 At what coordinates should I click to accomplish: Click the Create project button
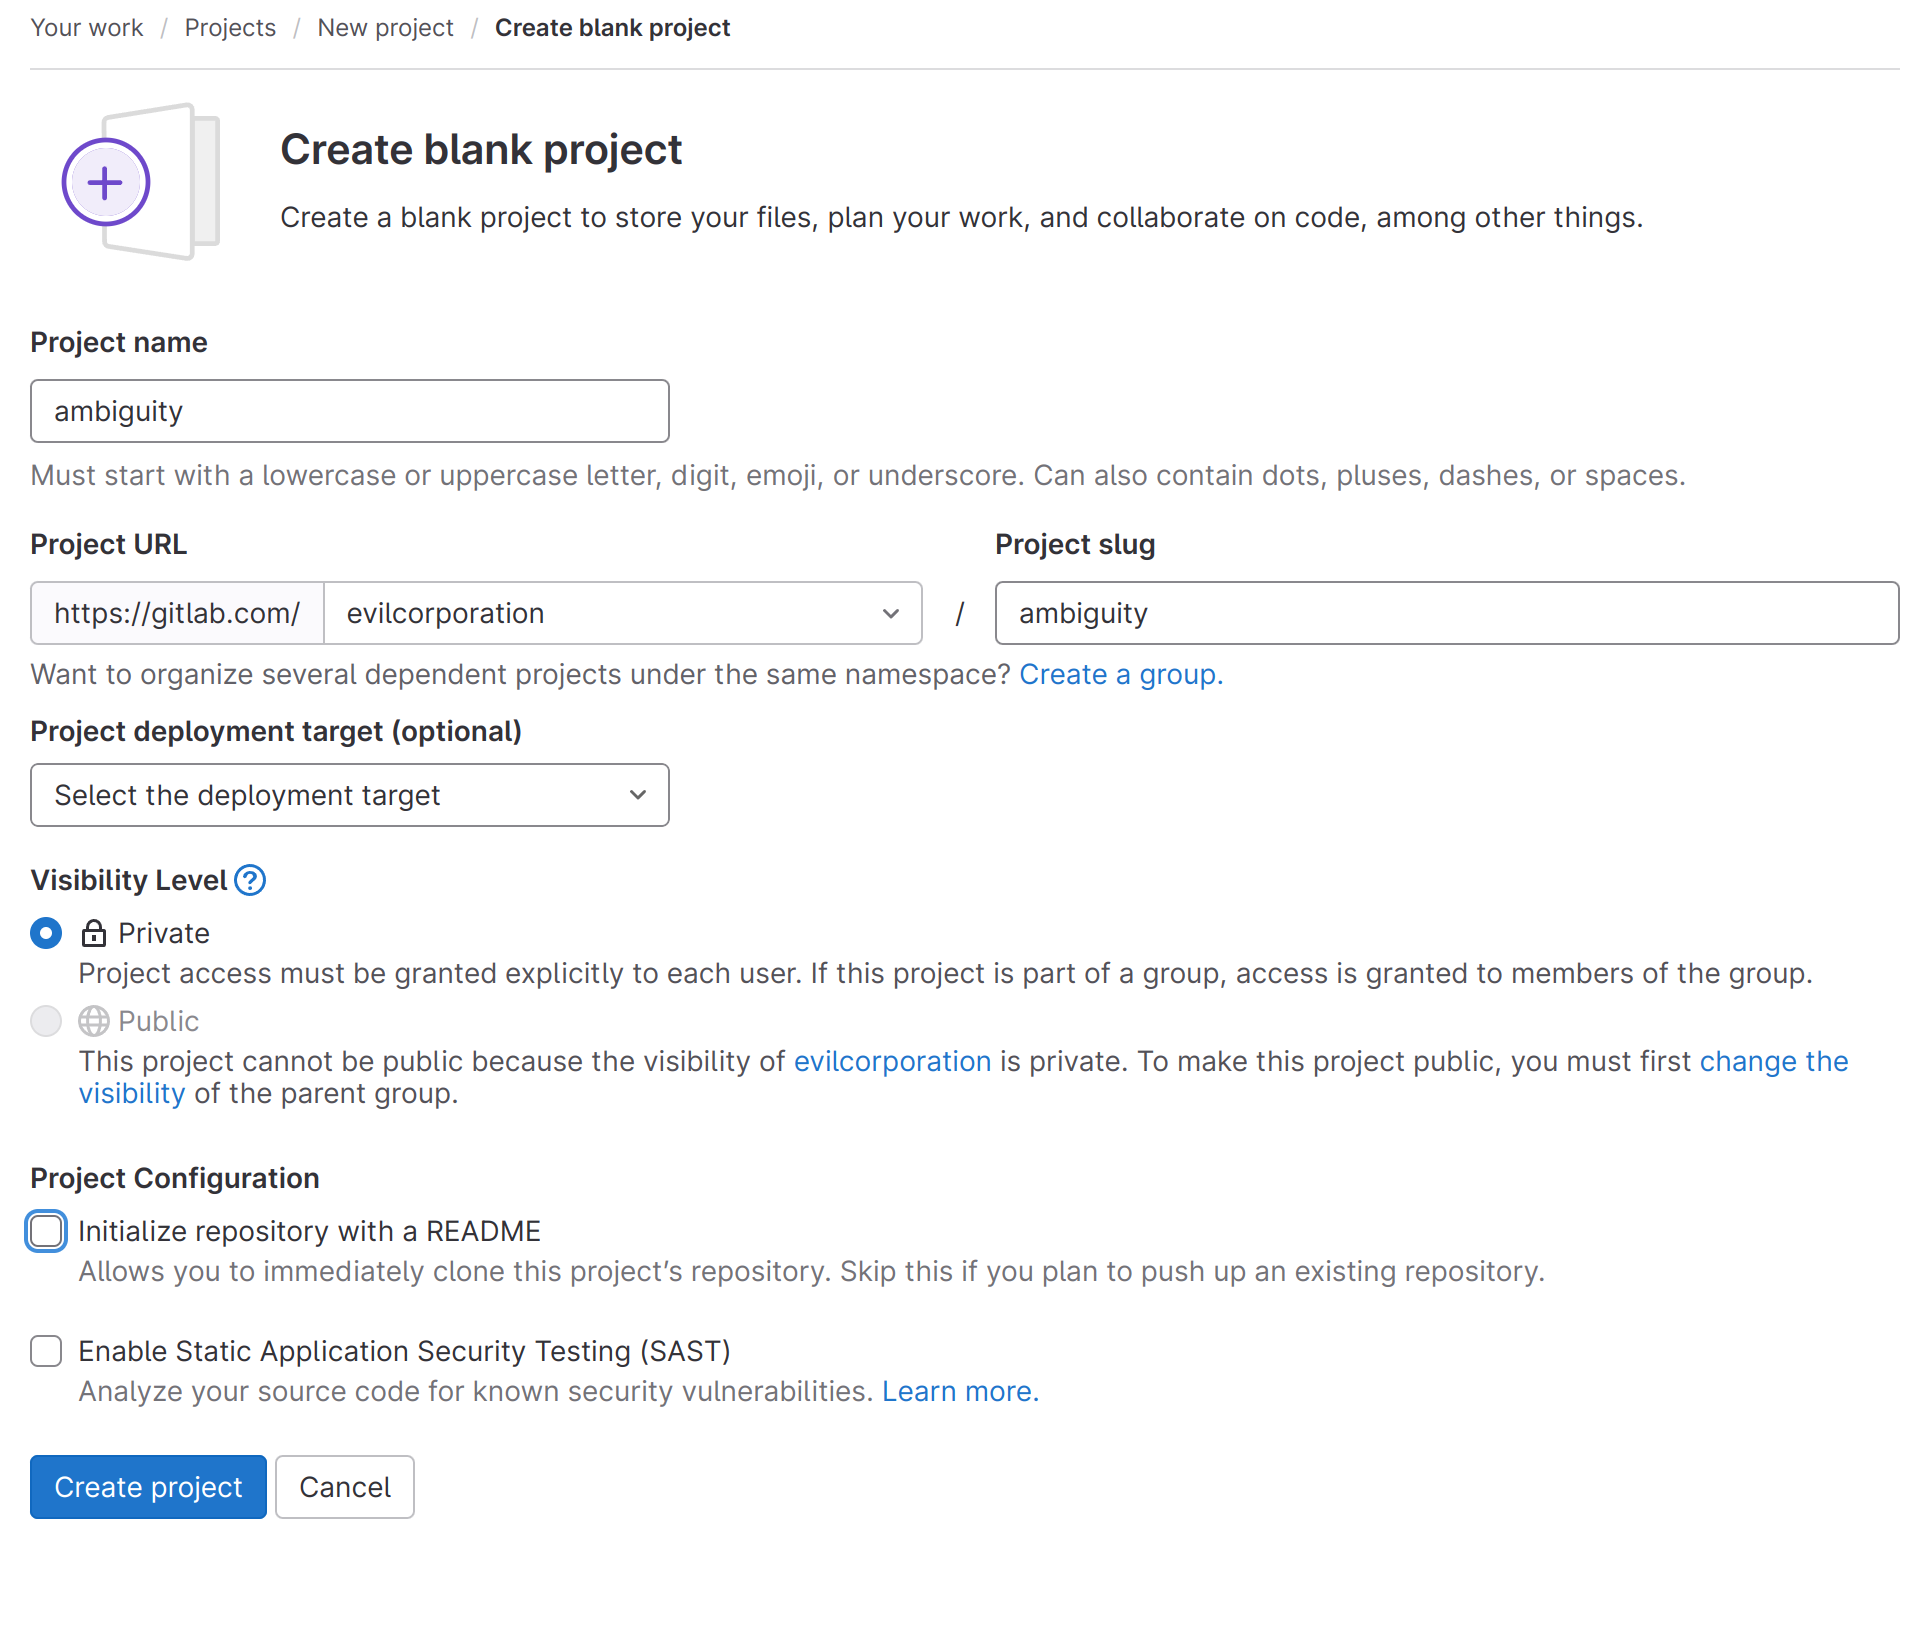(148, 1488)
